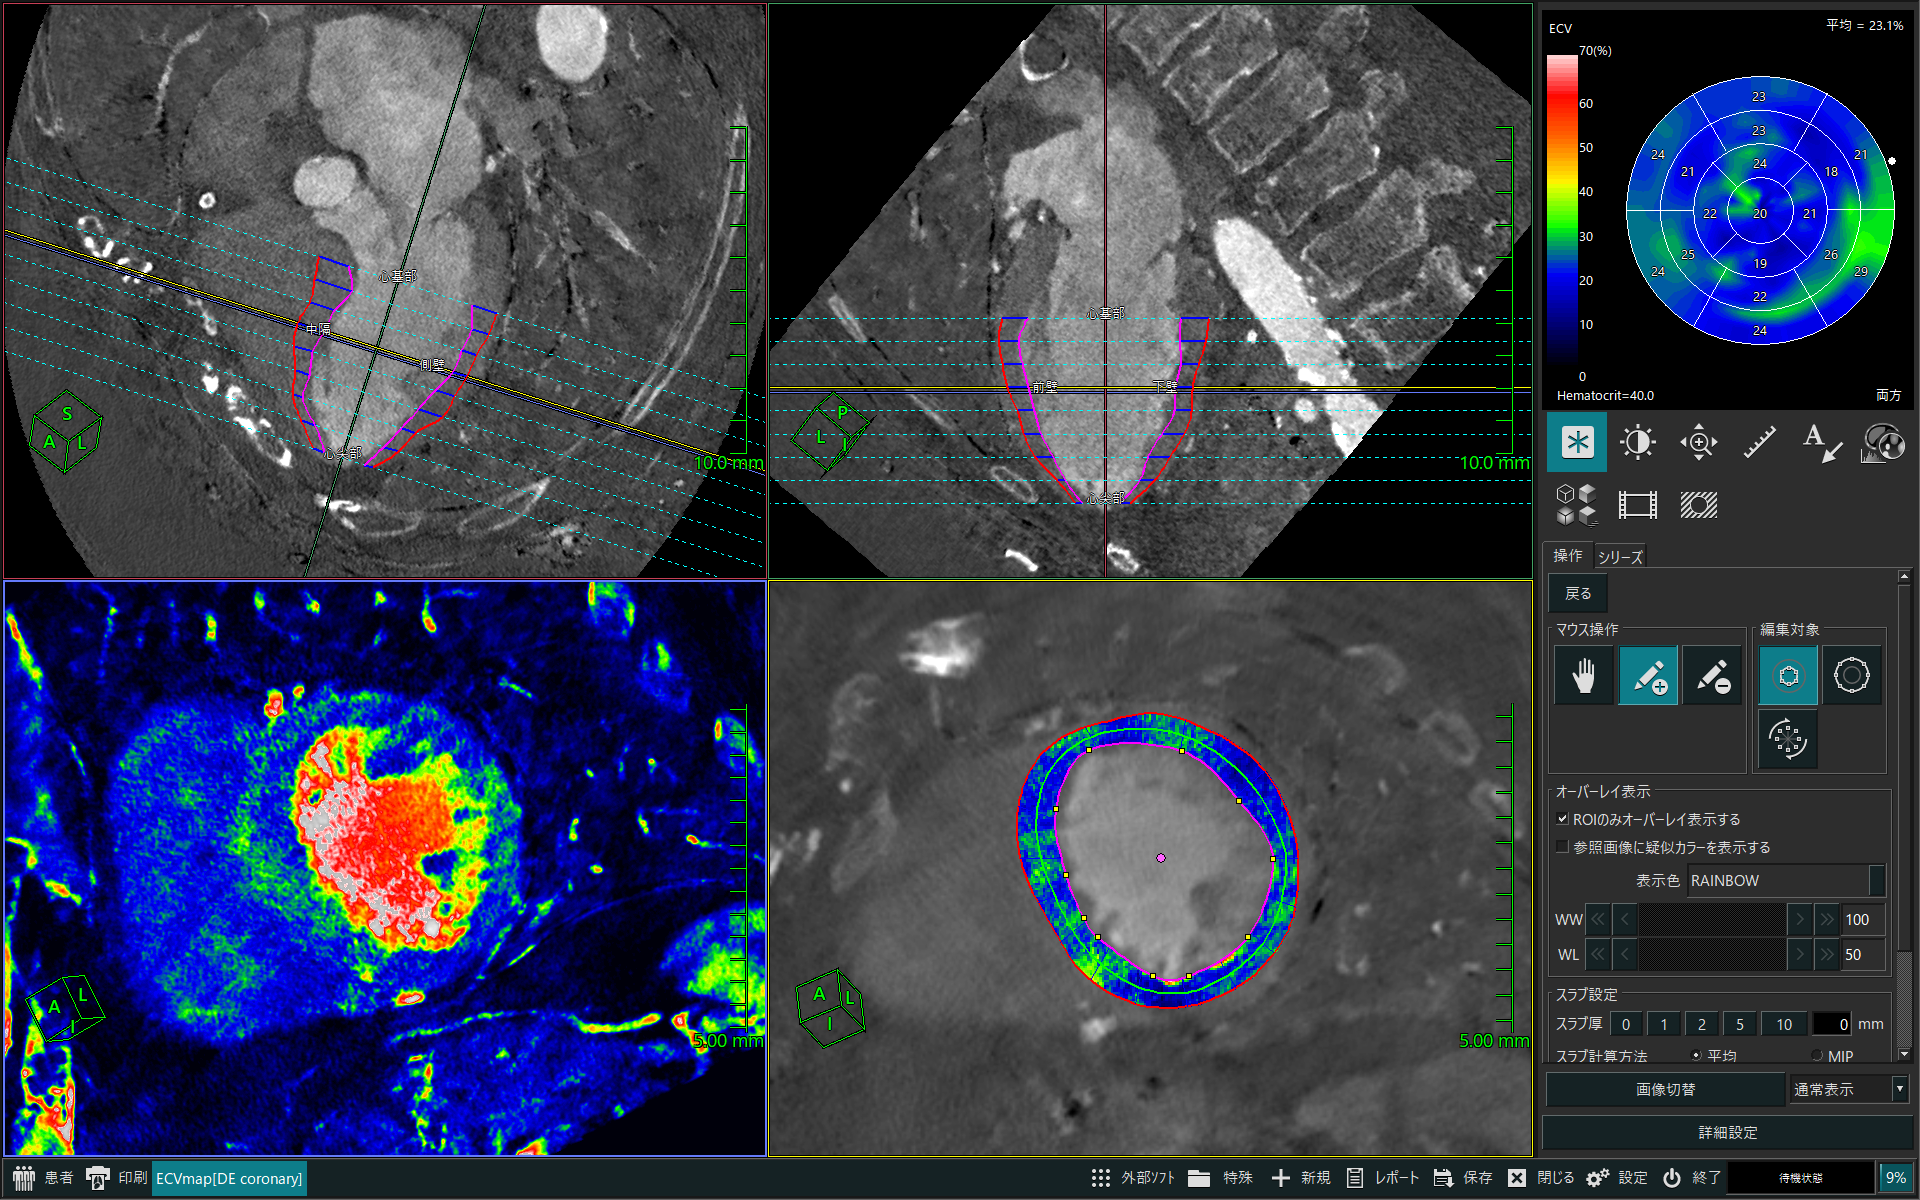Activate the zoom and pan tool
The image size is (1920, 1200).
point(1699,442)
